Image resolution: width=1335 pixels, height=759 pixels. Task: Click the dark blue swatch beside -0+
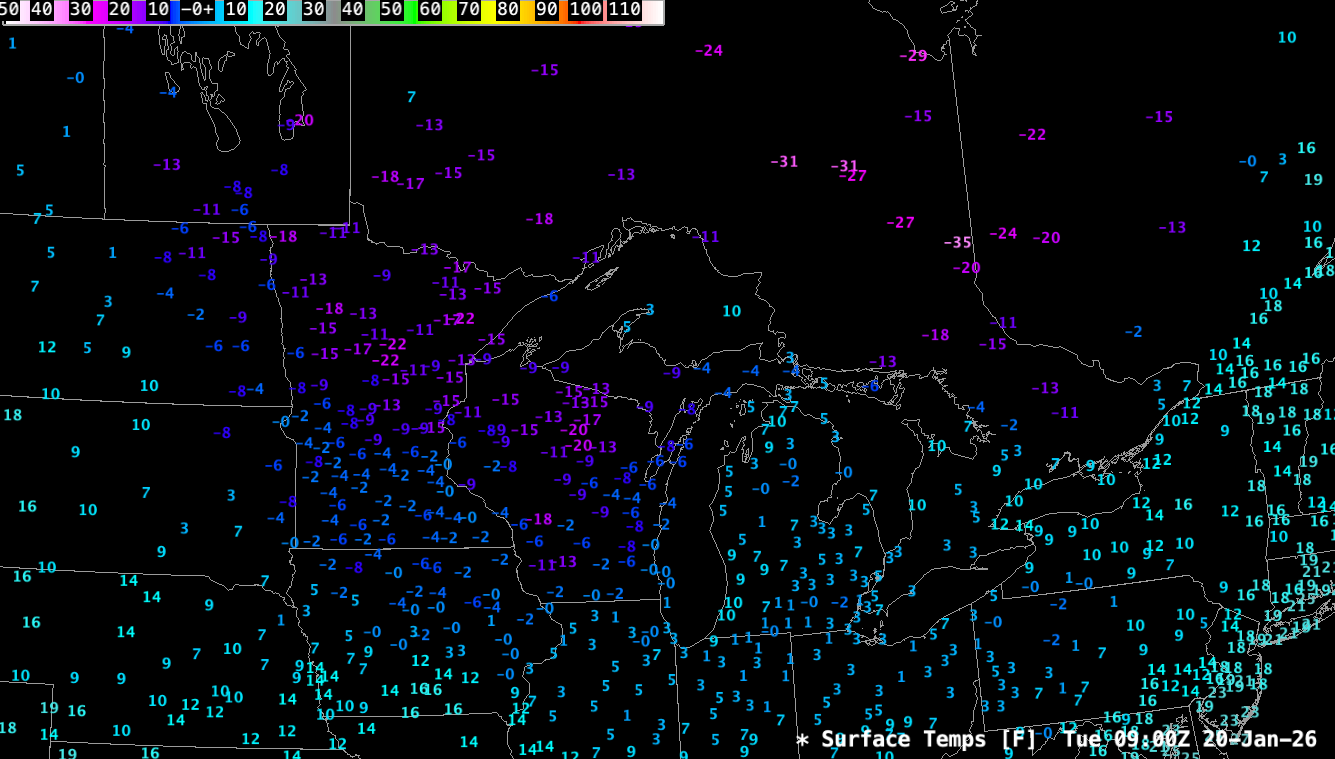[x=175, y=10]
